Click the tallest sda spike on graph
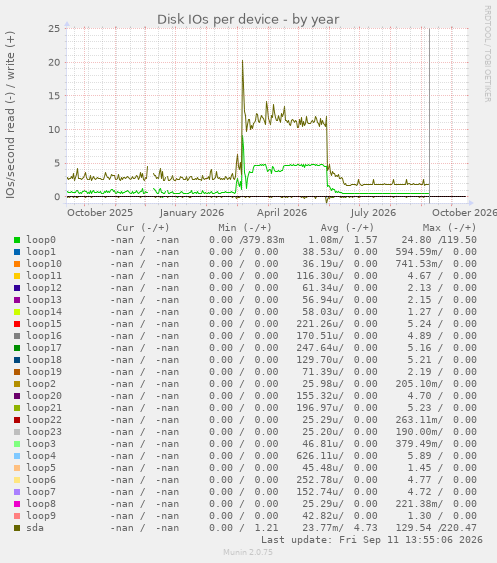This screenshot has width=497, height=563. click(242, 61)
